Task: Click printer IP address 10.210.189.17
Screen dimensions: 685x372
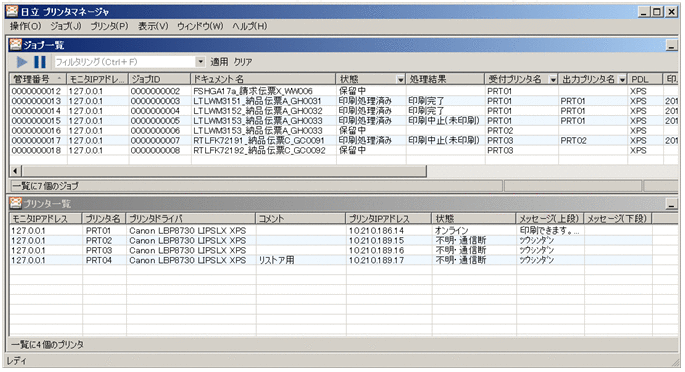Action: (376, 260)
